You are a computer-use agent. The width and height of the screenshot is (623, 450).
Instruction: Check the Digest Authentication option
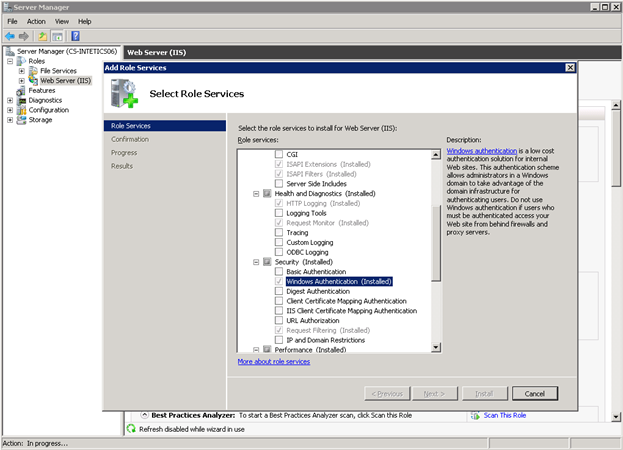click(279, 291)
